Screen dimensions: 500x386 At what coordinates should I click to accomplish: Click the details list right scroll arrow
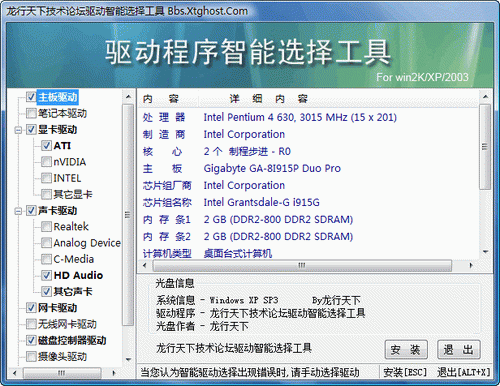(x=471, y=265)
